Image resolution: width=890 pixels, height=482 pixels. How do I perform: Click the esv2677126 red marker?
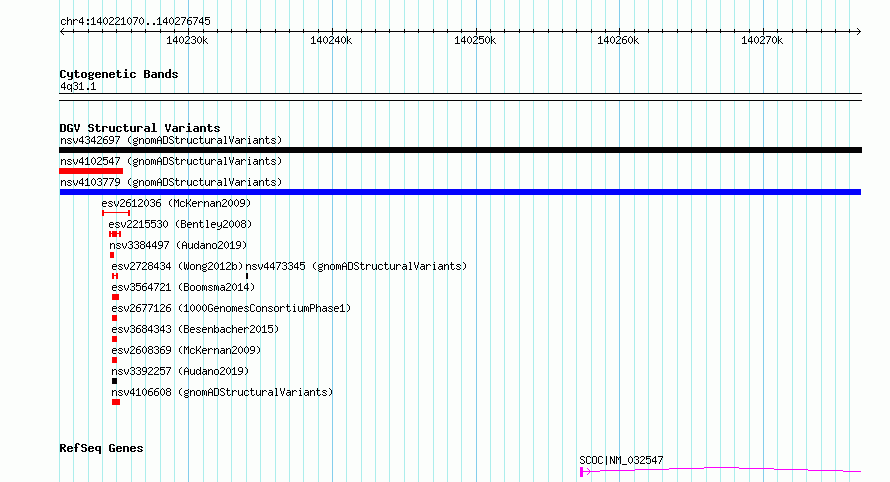click(114, 318)
